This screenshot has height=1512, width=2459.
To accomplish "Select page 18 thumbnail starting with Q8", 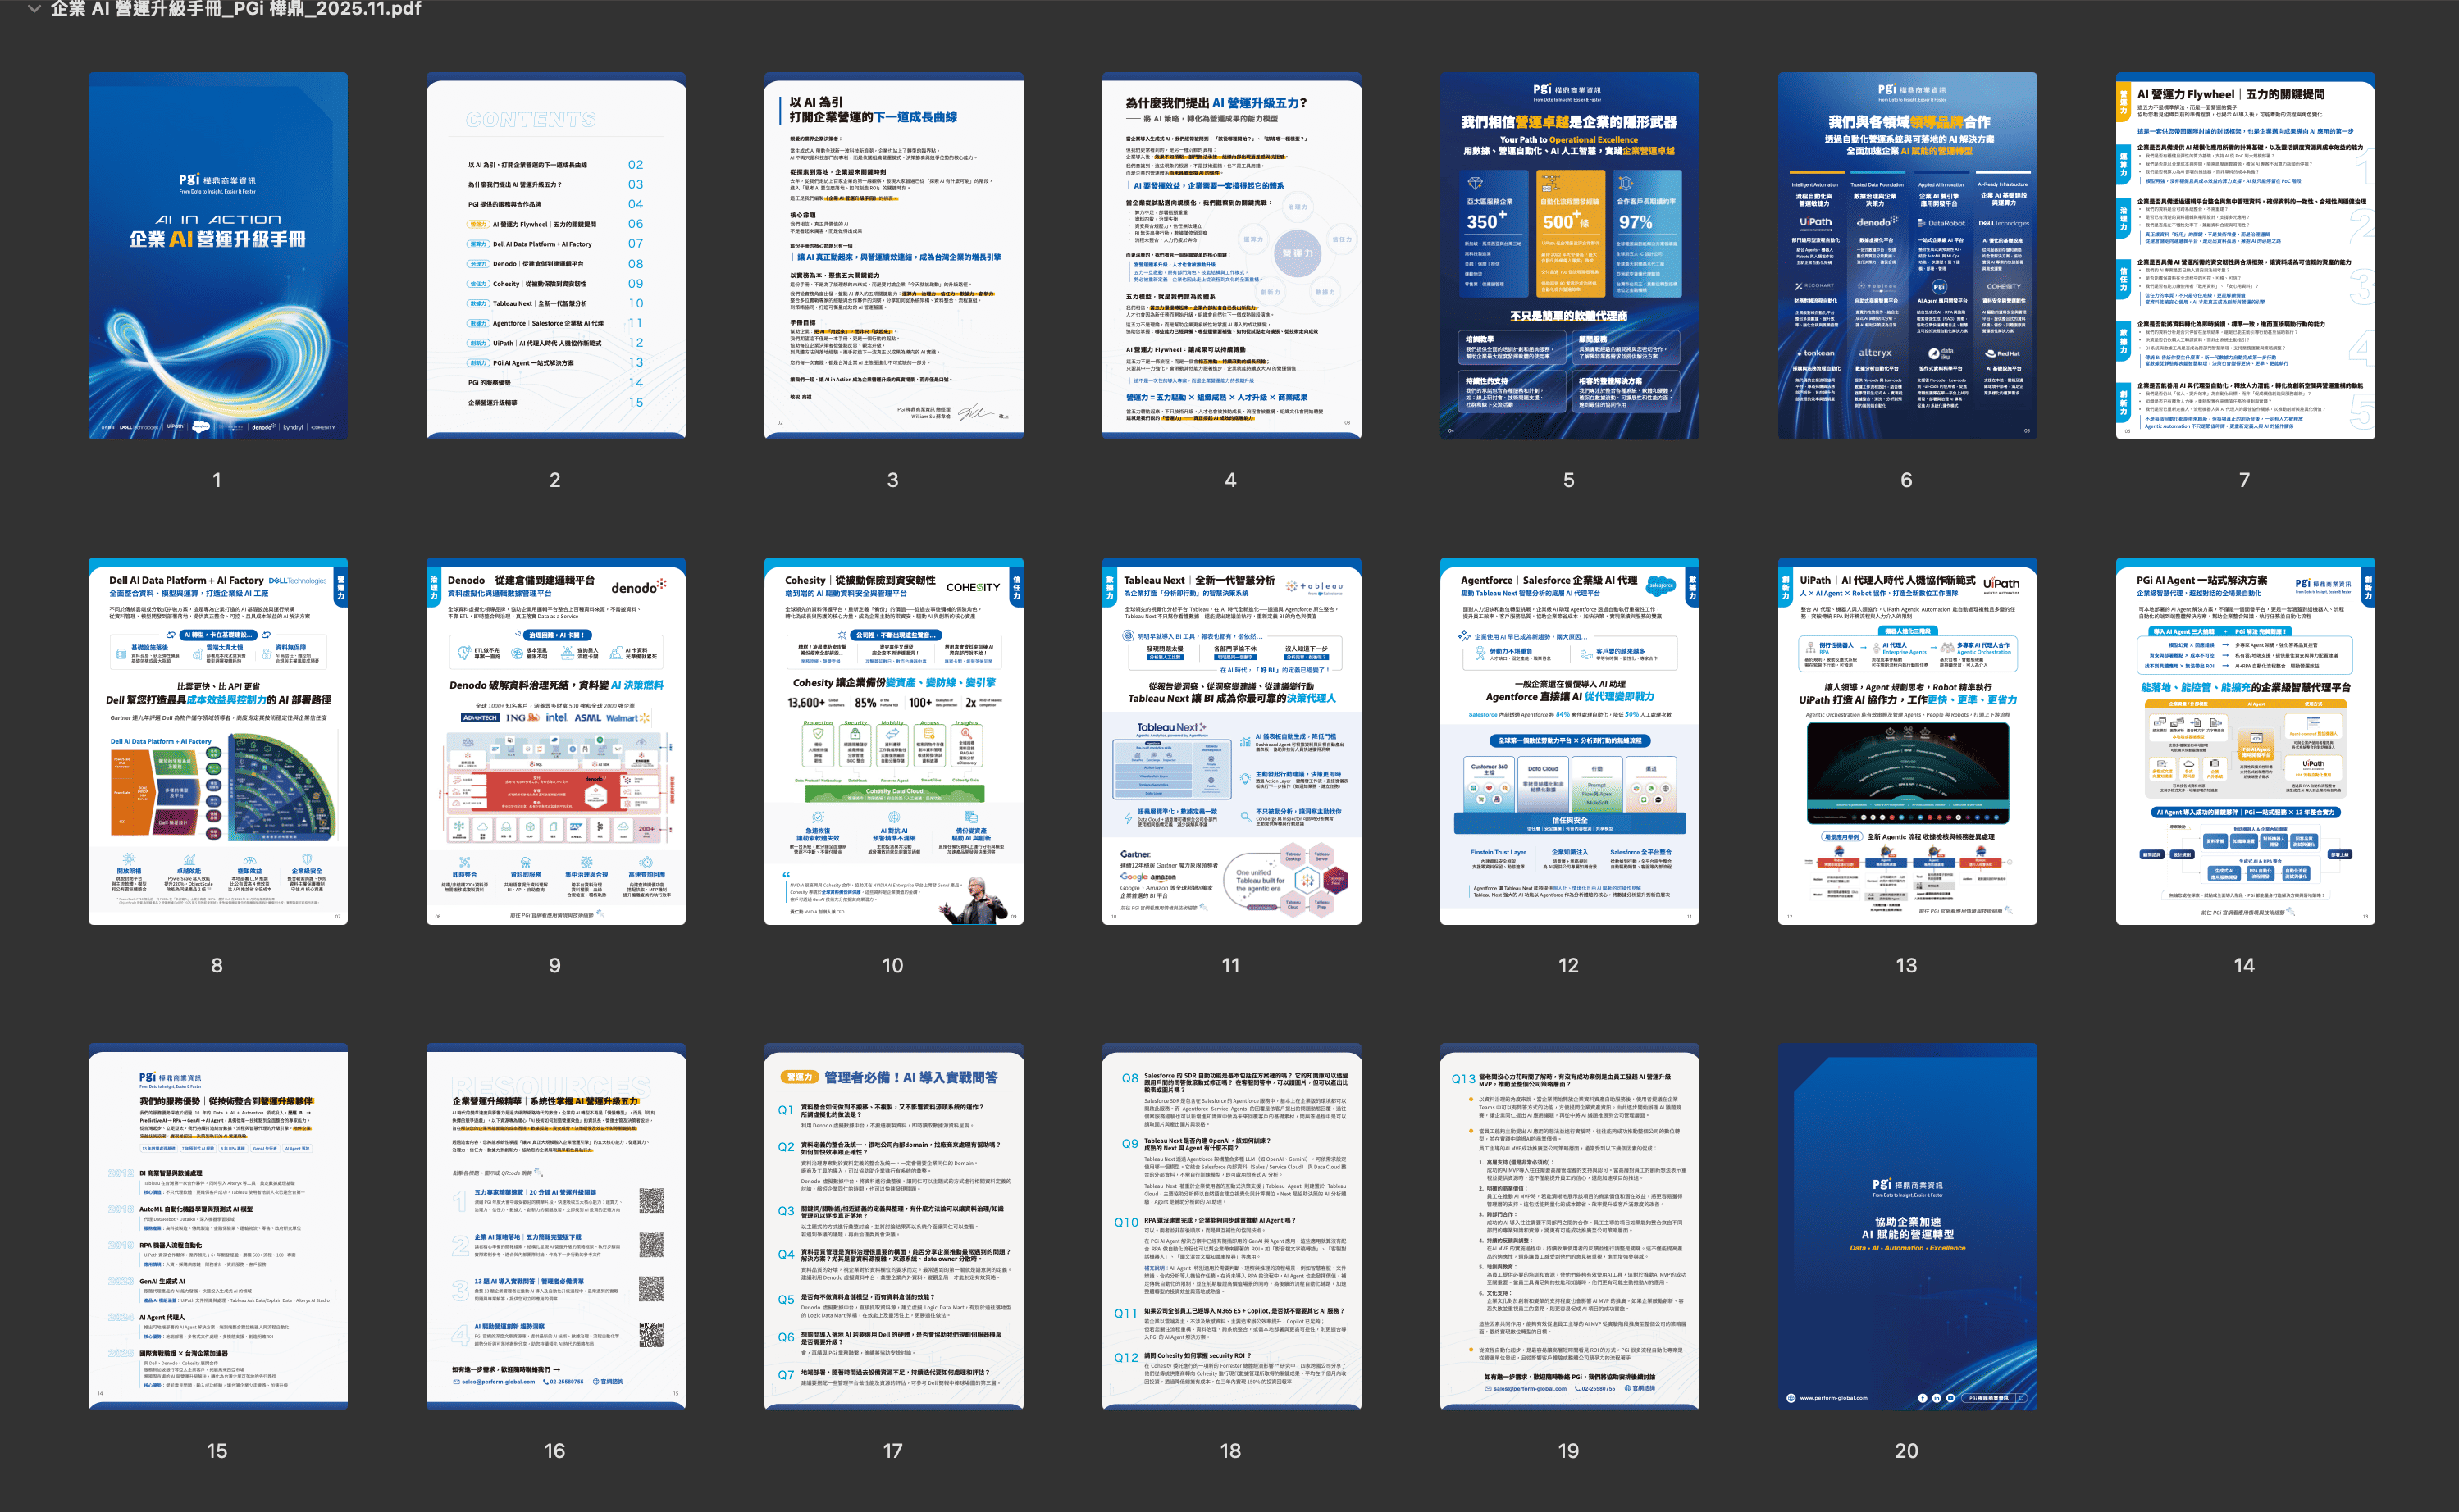I will coord(1231,1226).
